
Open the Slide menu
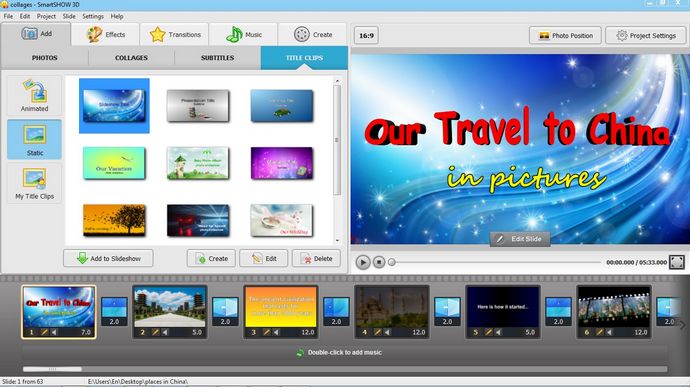[x=69, y=16]
